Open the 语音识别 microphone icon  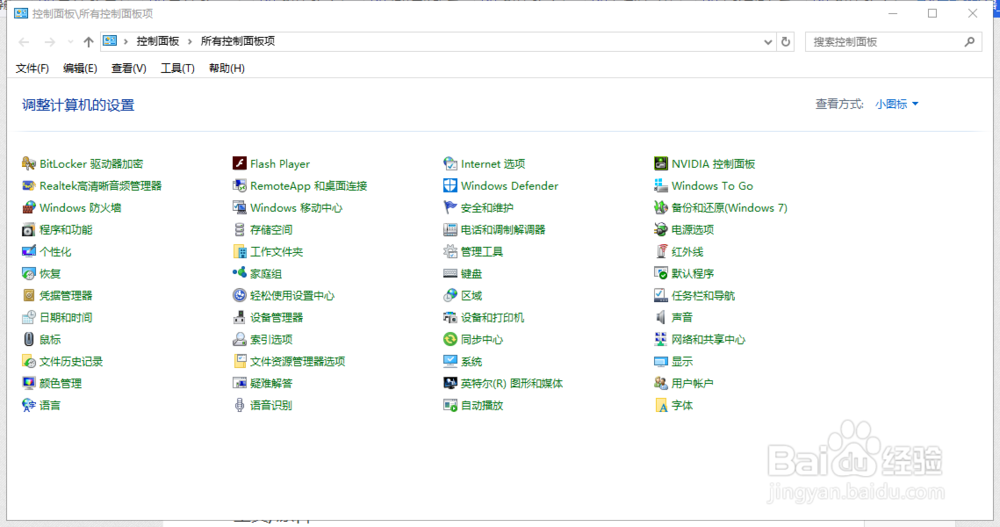(x=239, y=405)
